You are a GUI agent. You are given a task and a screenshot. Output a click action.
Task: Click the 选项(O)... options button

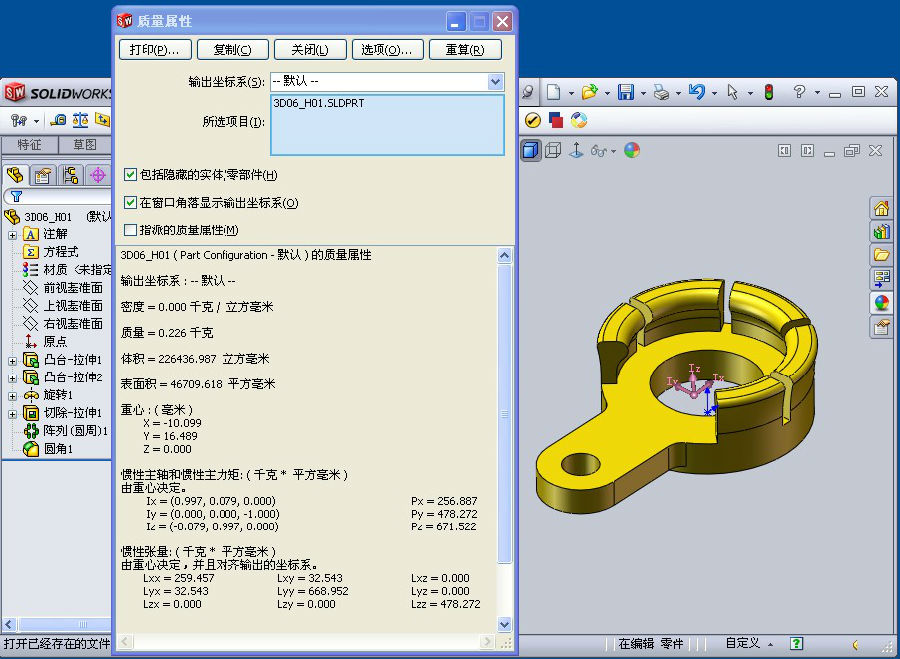387,50
